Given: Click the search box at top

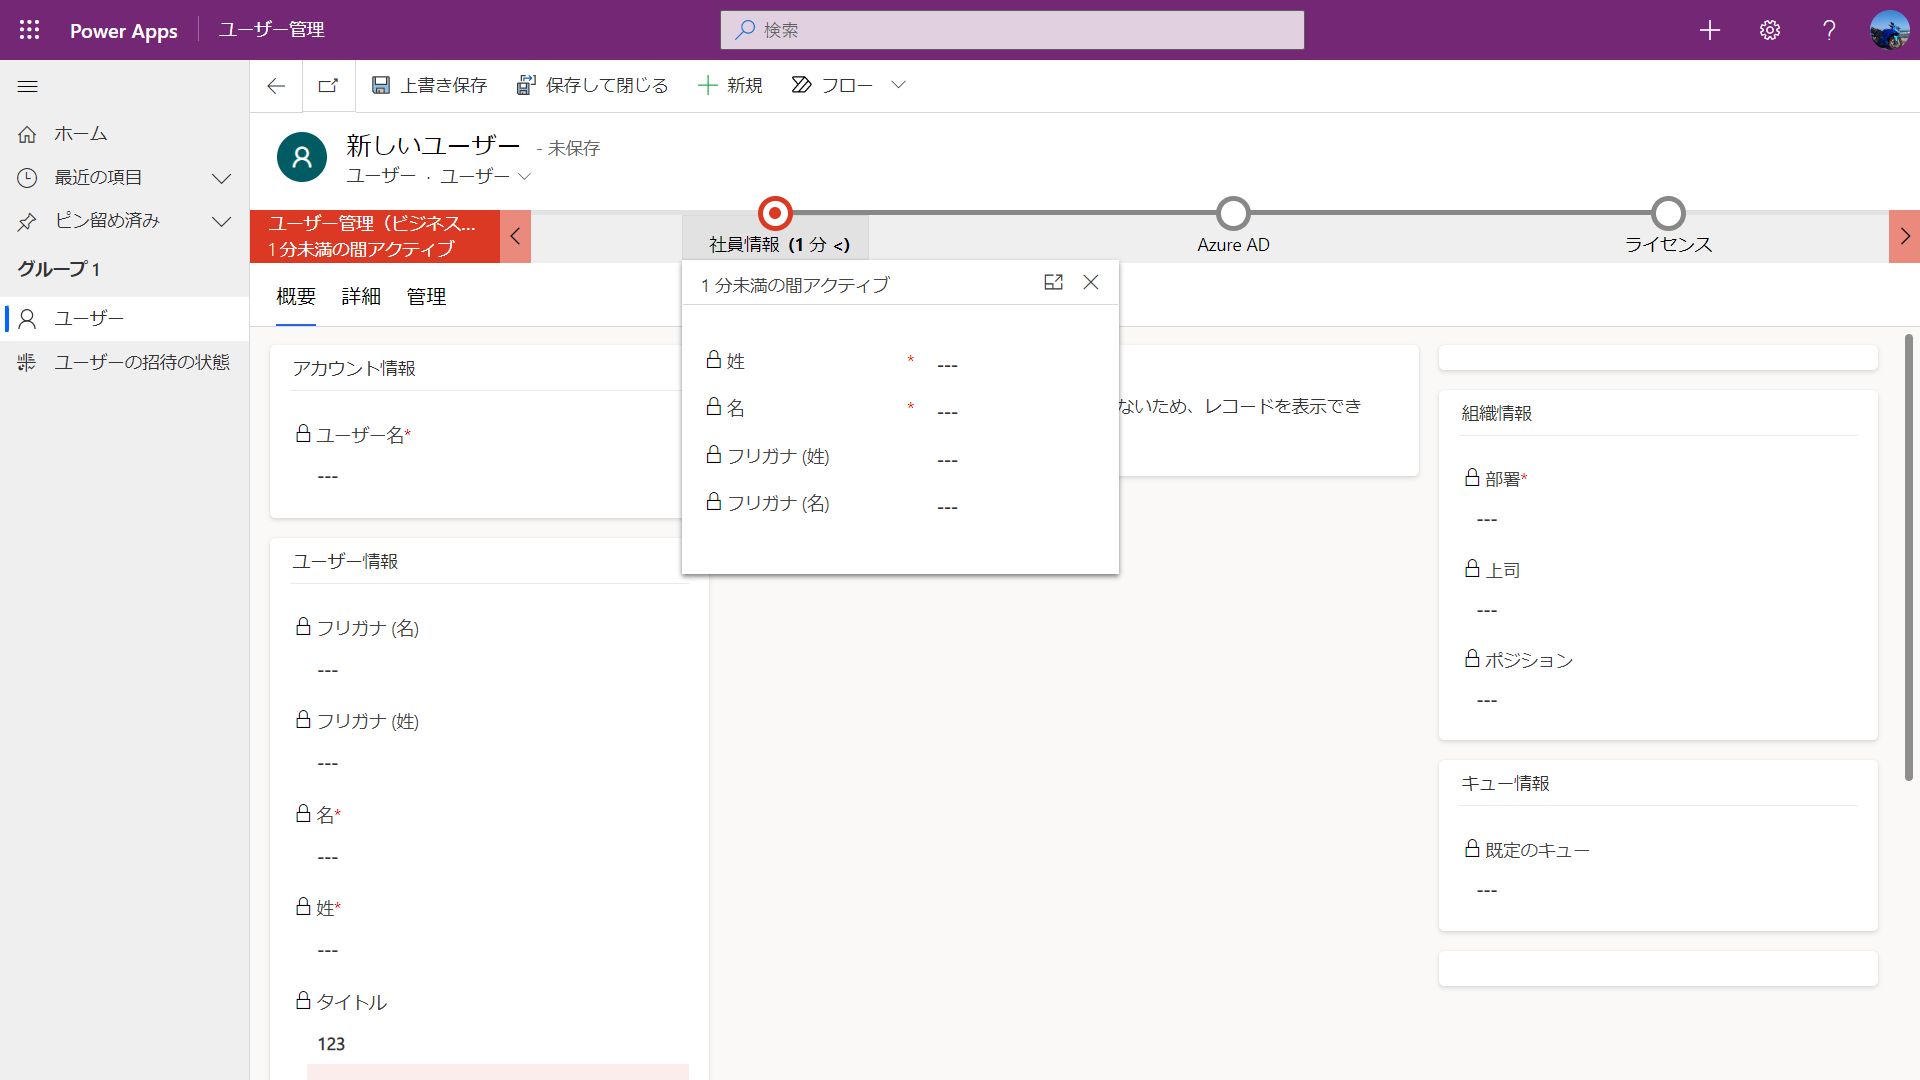Looking at the screenshot, I should click(x=1012, y=30).
